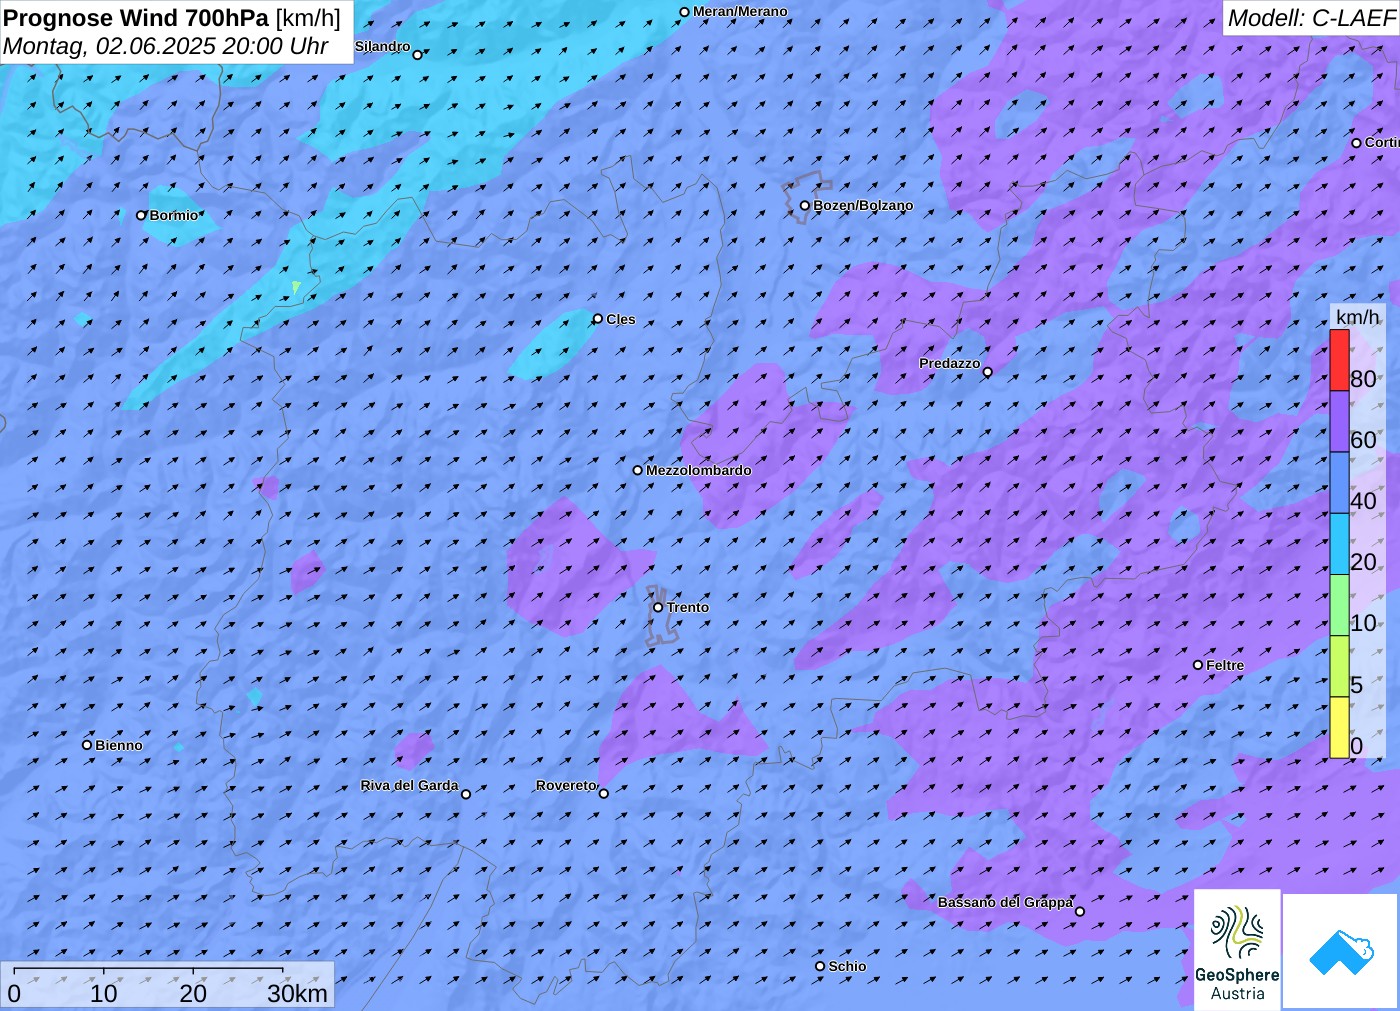Click the Riva del Garda marker
The width and height of the screenshot is (1400, 1011).
pos(466,794)
